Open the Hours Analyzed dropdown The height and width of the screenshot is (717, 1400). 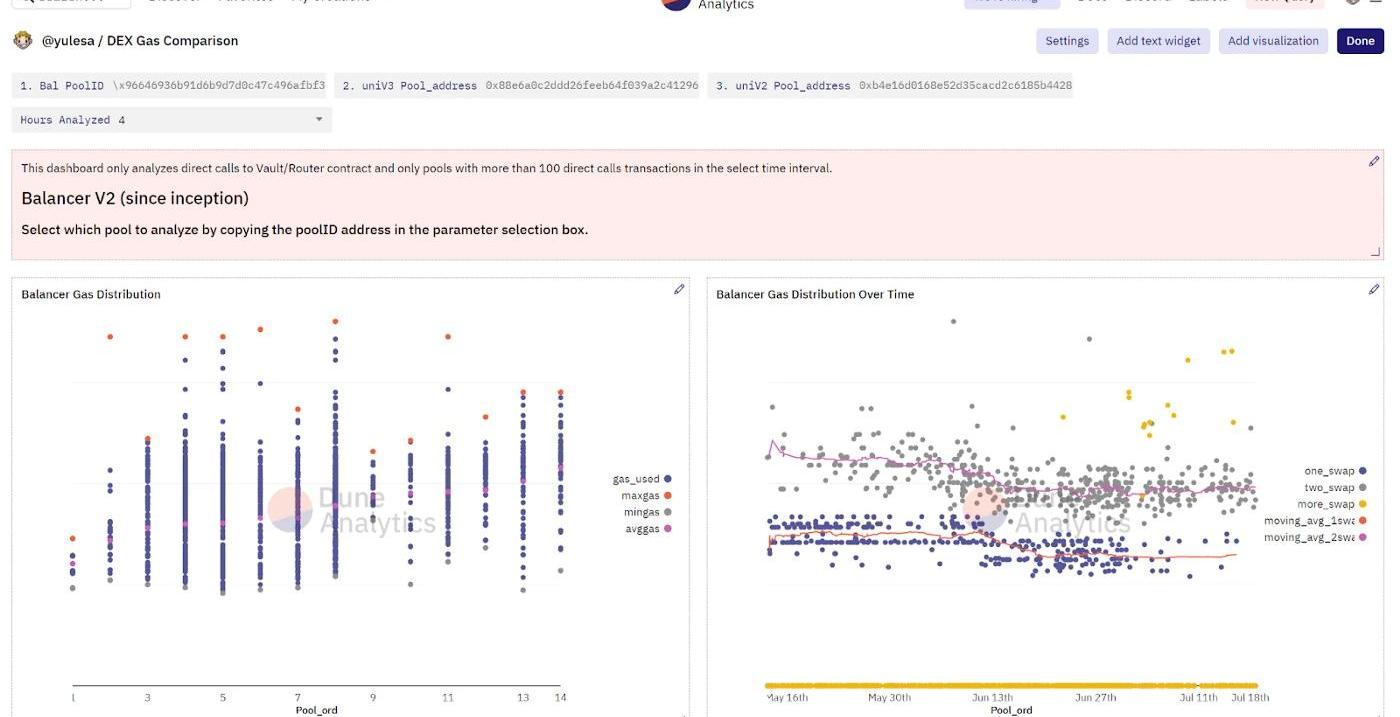(x=172, y=120)
